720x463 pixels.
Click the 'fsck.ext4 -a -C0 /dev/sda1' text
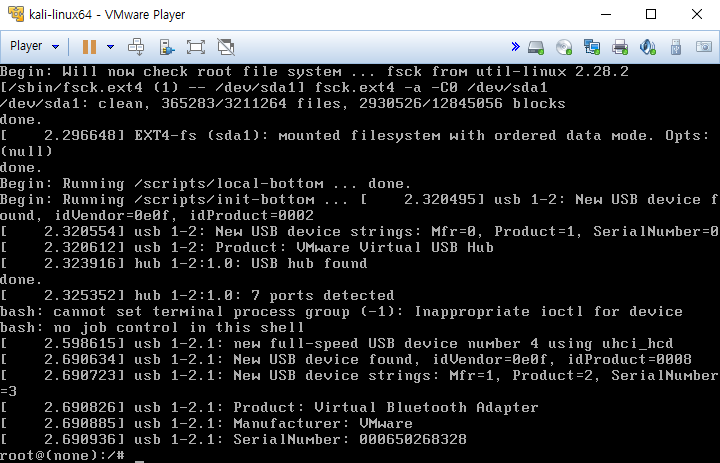[431, 87]
